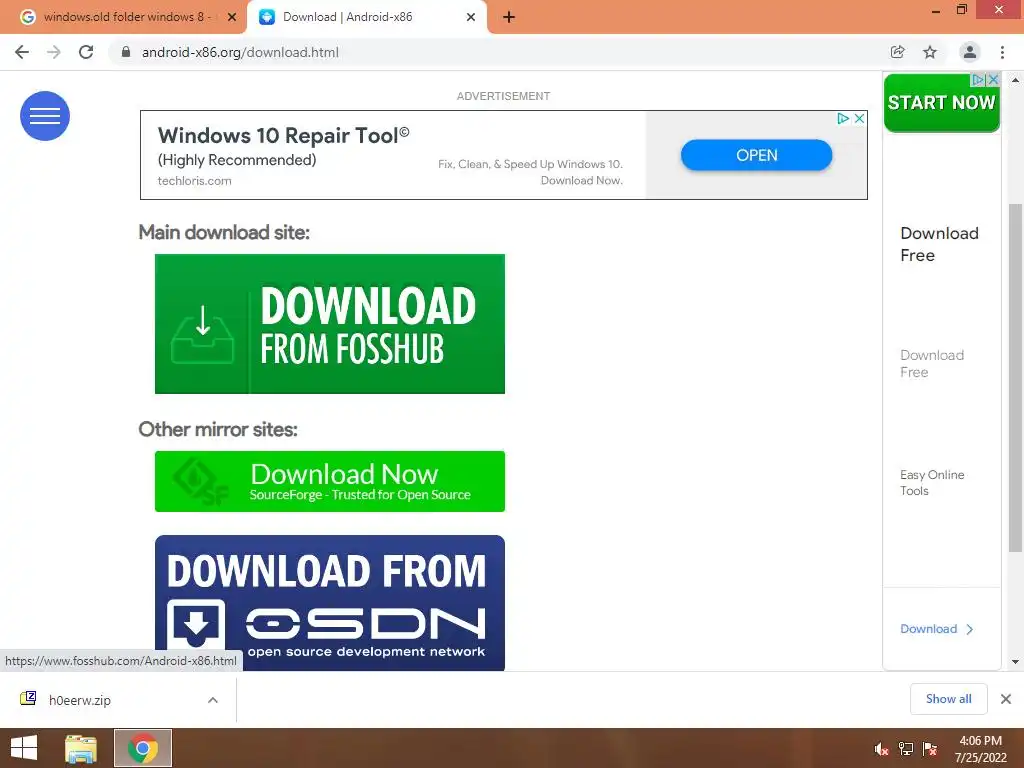Click the muted volume tray icon

tap(881, 749)
